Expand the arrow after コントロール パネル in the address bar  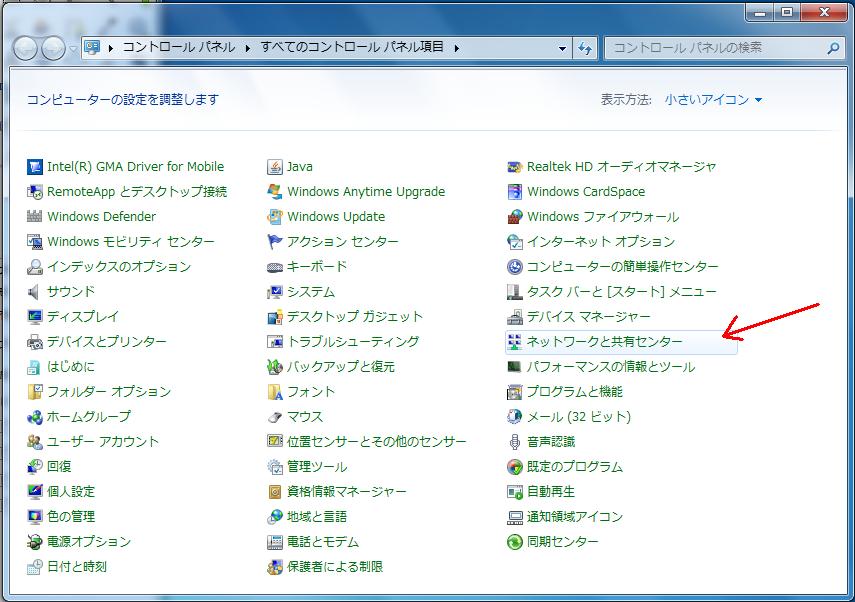coord(248,49)
